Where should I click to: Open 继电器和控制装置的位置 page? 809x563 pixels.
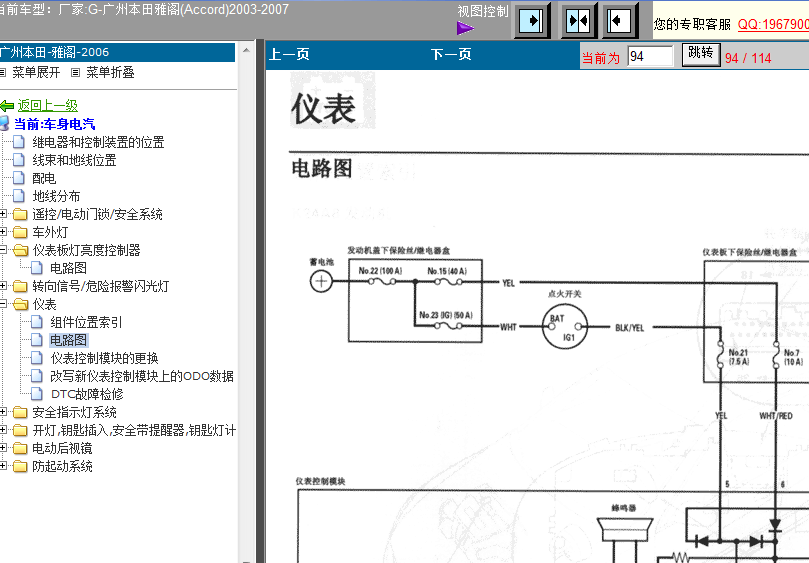(98, 142)
